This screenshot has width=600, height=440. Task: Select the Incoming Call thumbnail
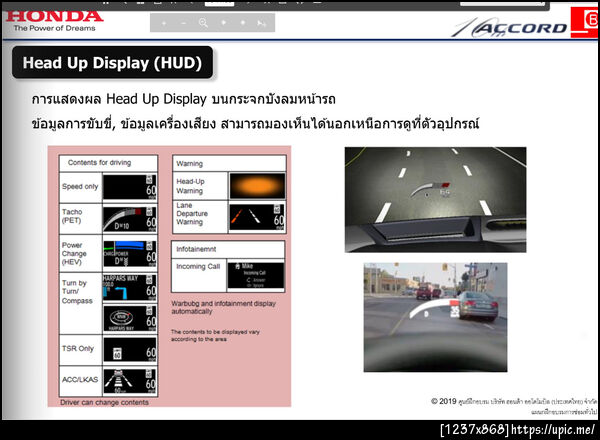[256, 275]
